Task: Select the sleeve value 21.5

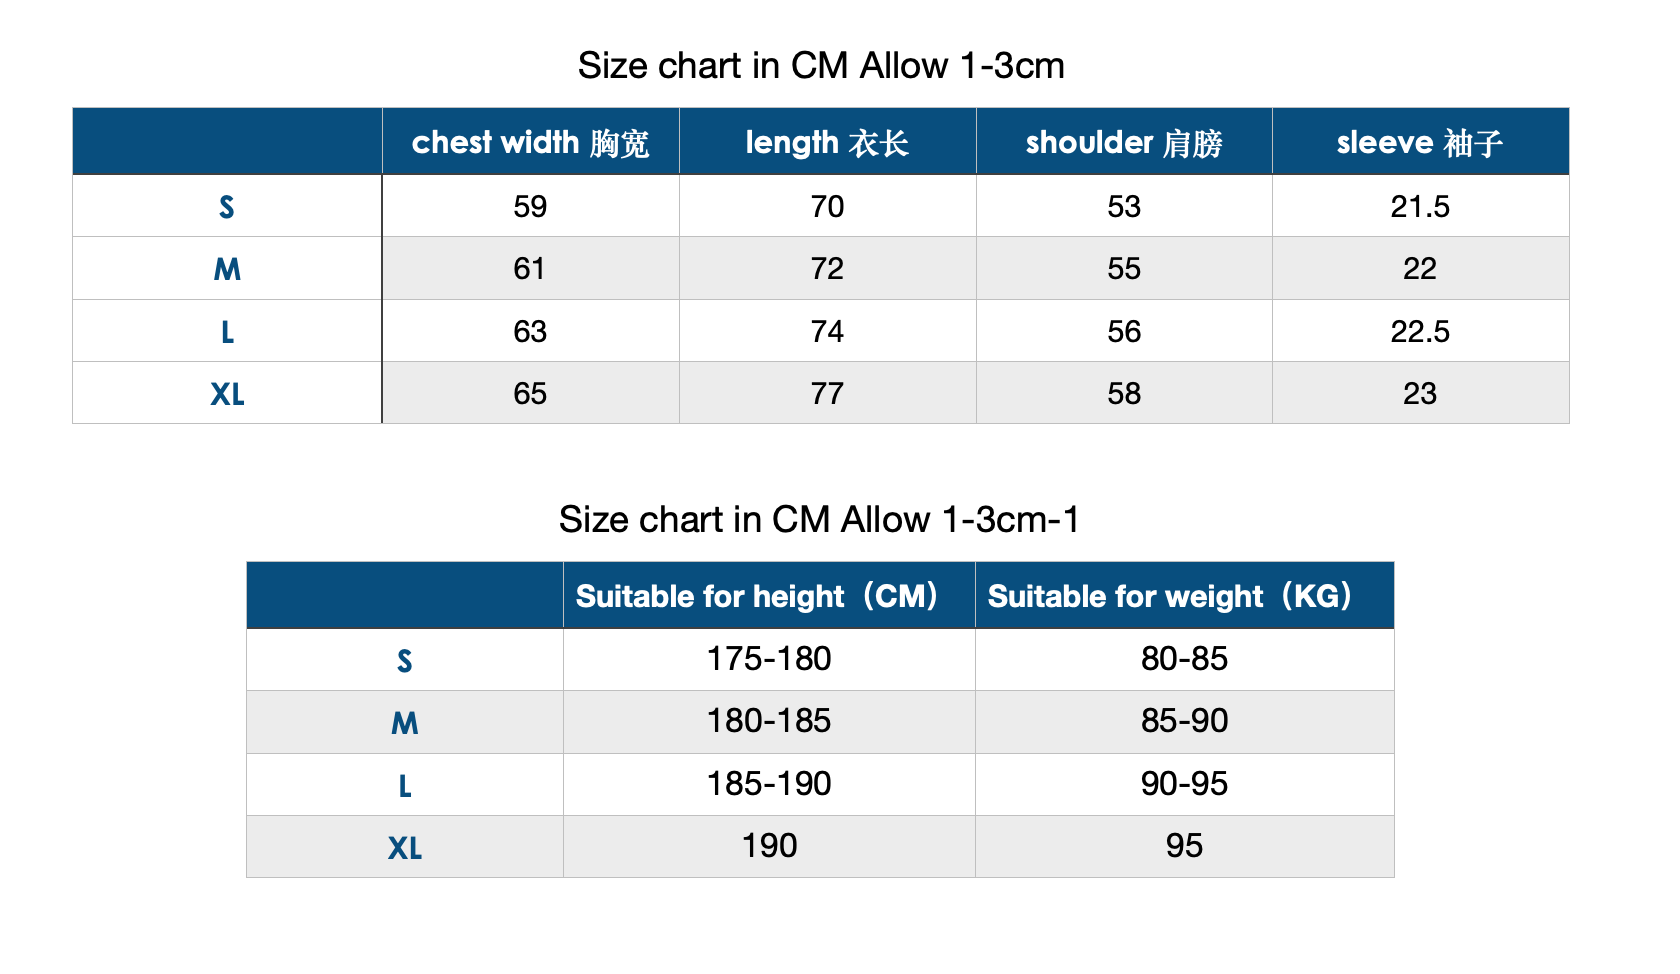Action: (x=1420, y=207)
